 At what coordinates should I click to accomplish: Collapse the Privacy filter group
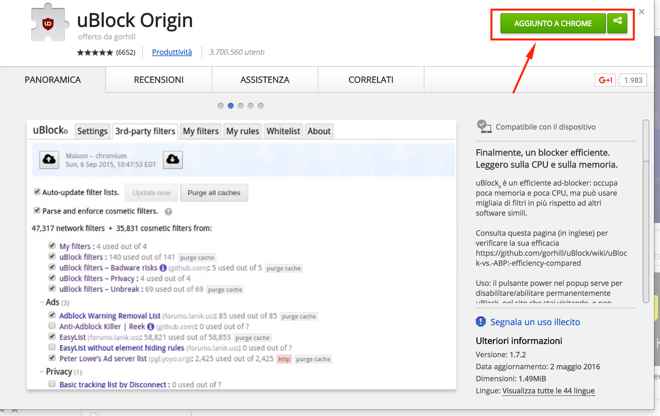pos(43,372)
